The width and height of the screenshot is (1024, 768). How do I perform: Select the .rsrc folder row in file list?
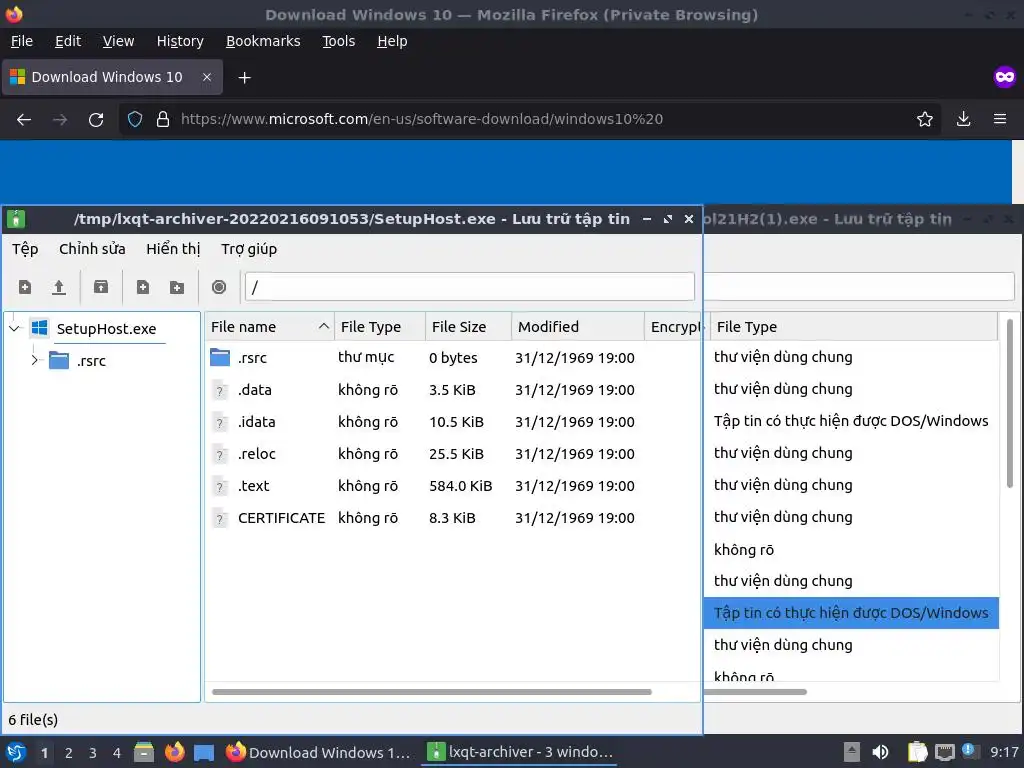(453, 358)
